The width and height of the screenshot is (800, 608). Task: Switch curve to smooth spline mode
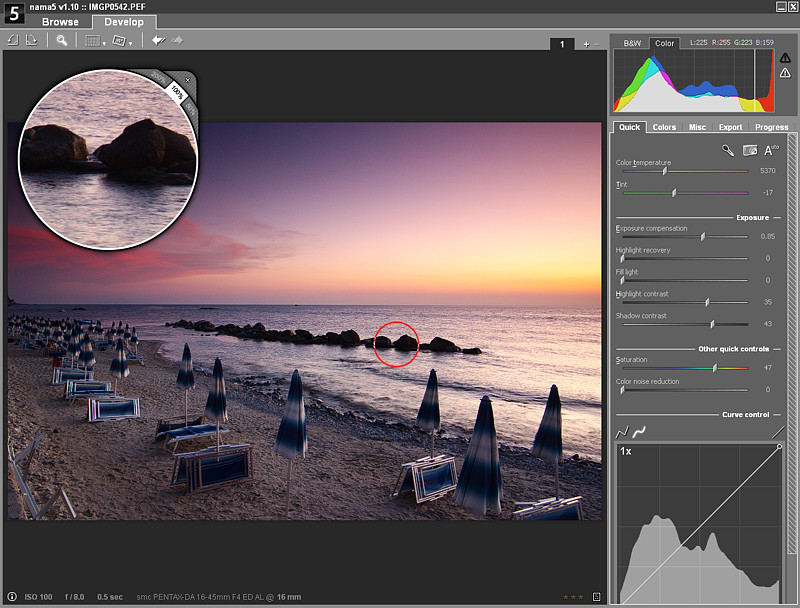click(x=637, y=432)
